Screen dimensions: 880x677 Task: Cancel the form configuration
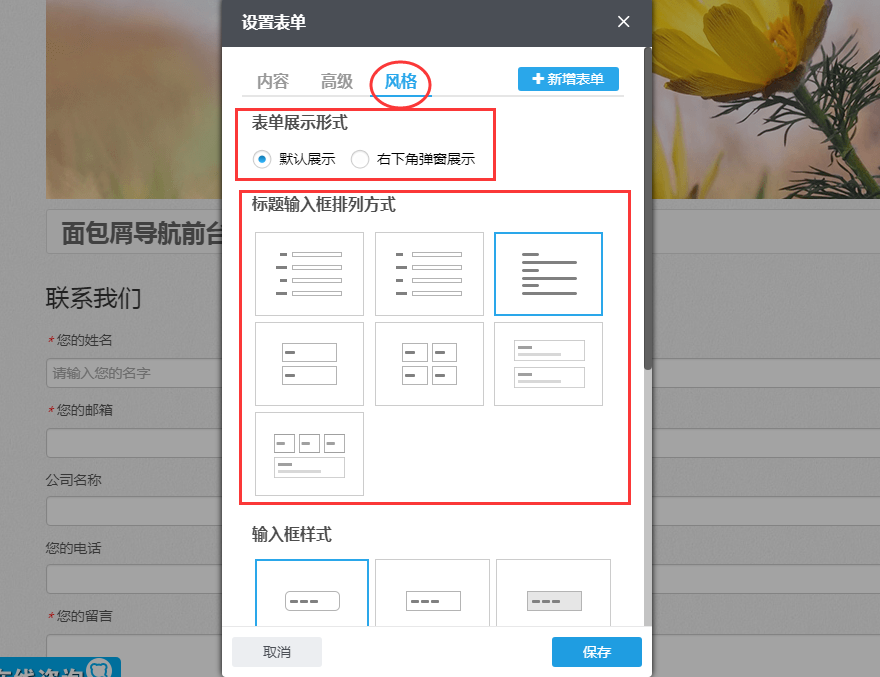[277, 651]
